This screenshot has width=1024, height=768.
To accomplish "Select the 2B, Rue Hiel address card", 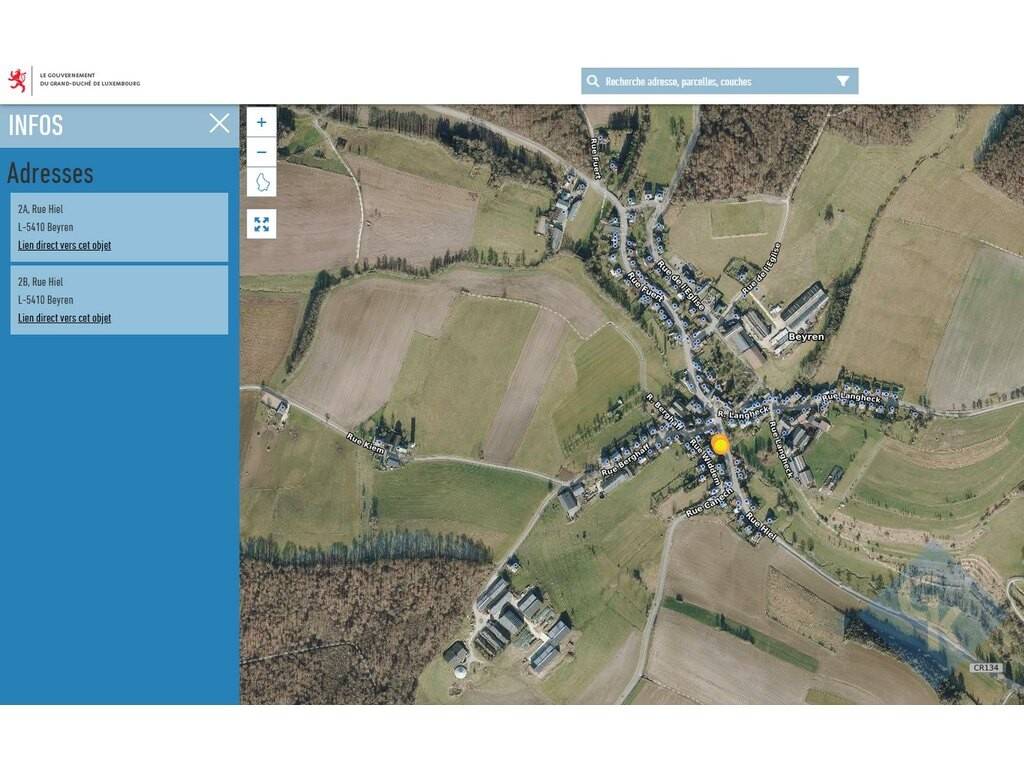I will click(119, 291).
